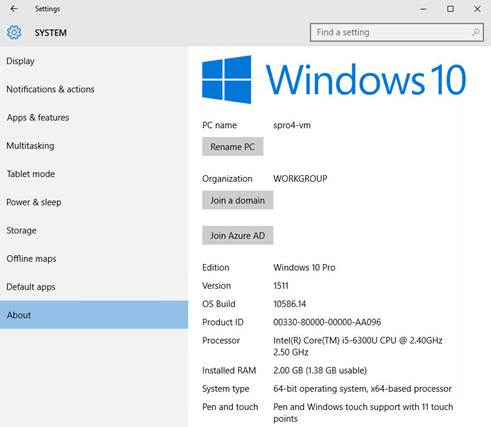
Task: Click the Product ID value 00330-80000-00000-AA096
Action: [327, 322]
